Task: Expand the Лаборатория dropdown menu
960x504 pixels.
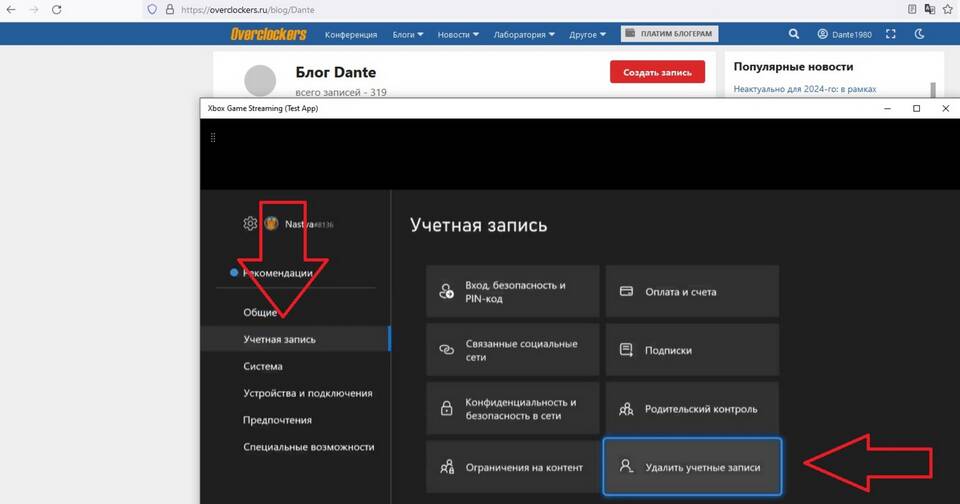Action: coord(524,34)
